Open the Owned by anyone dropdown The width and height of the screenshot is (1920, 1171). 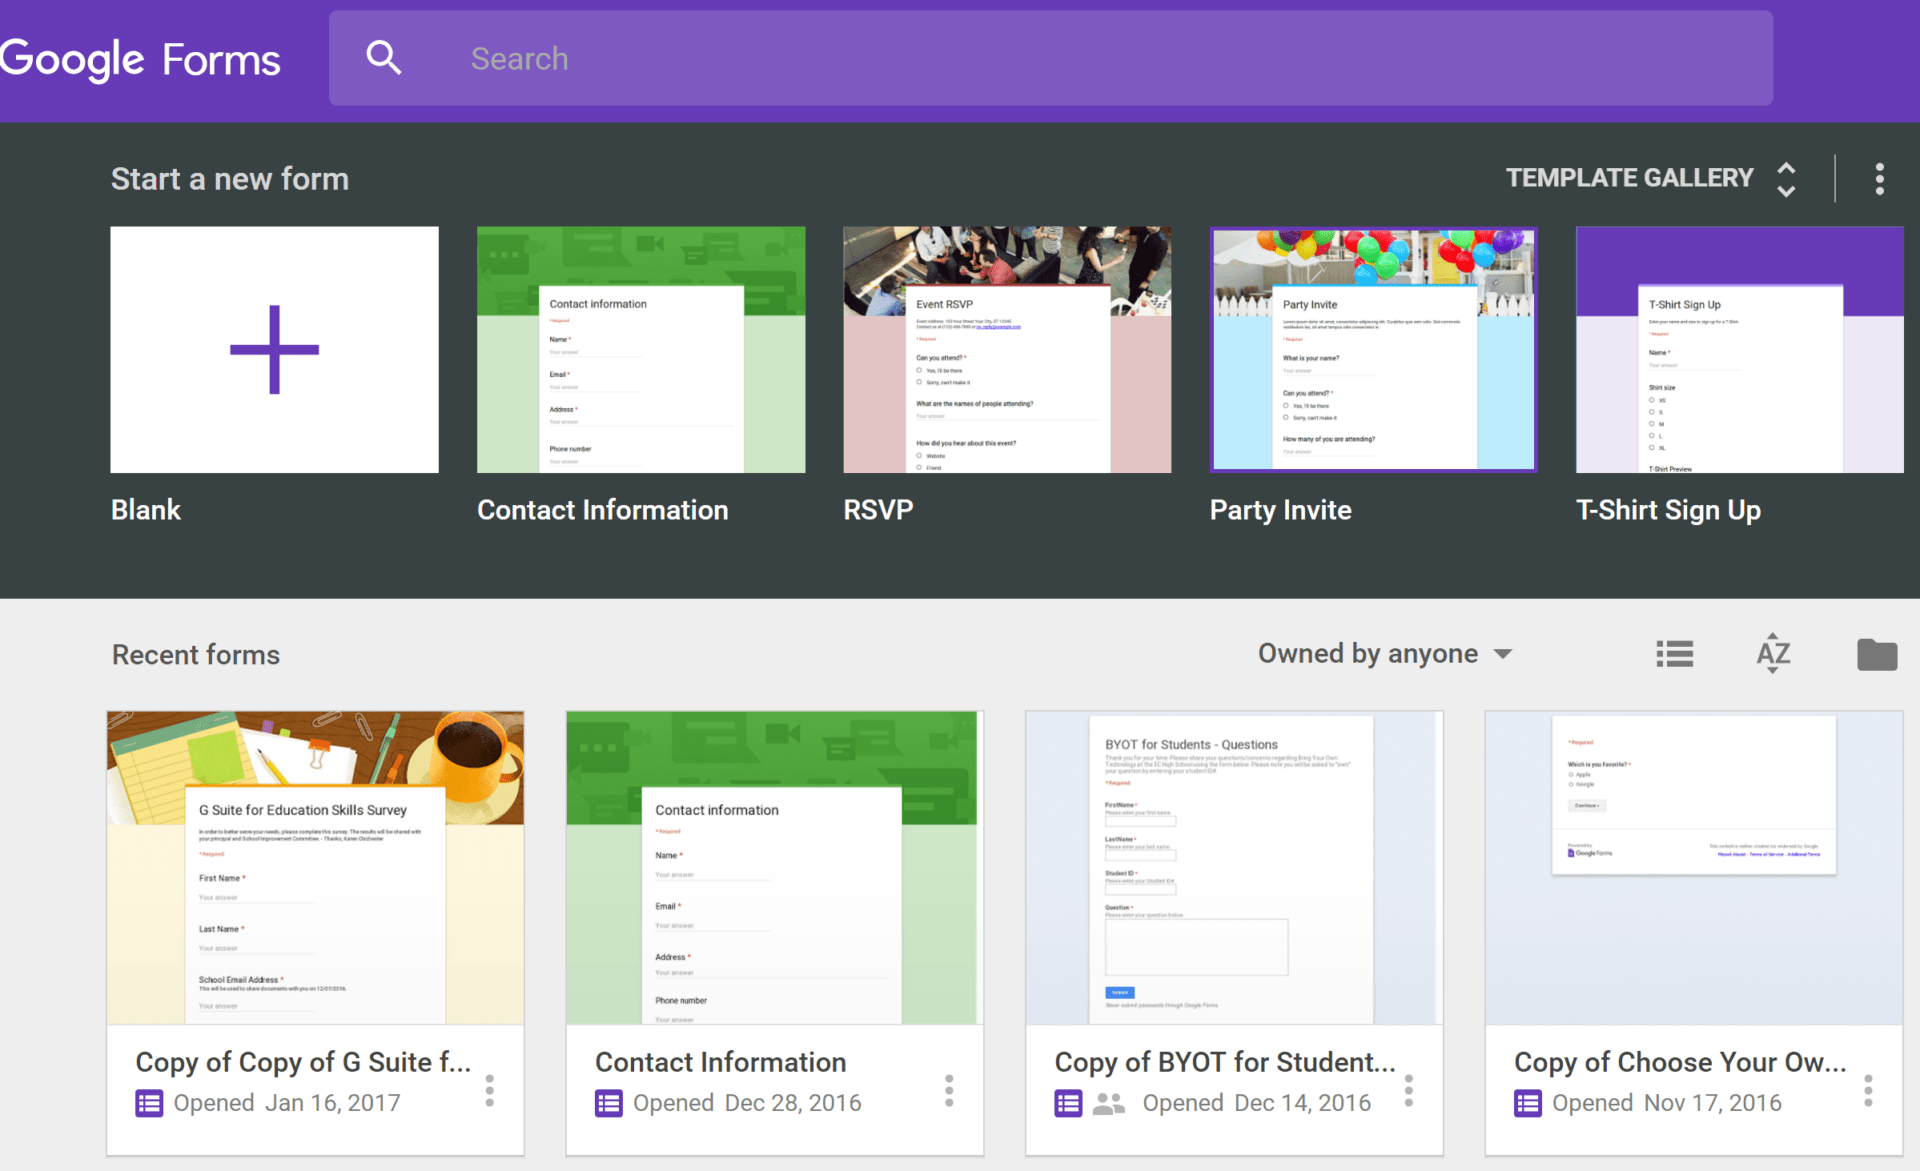1385,654
